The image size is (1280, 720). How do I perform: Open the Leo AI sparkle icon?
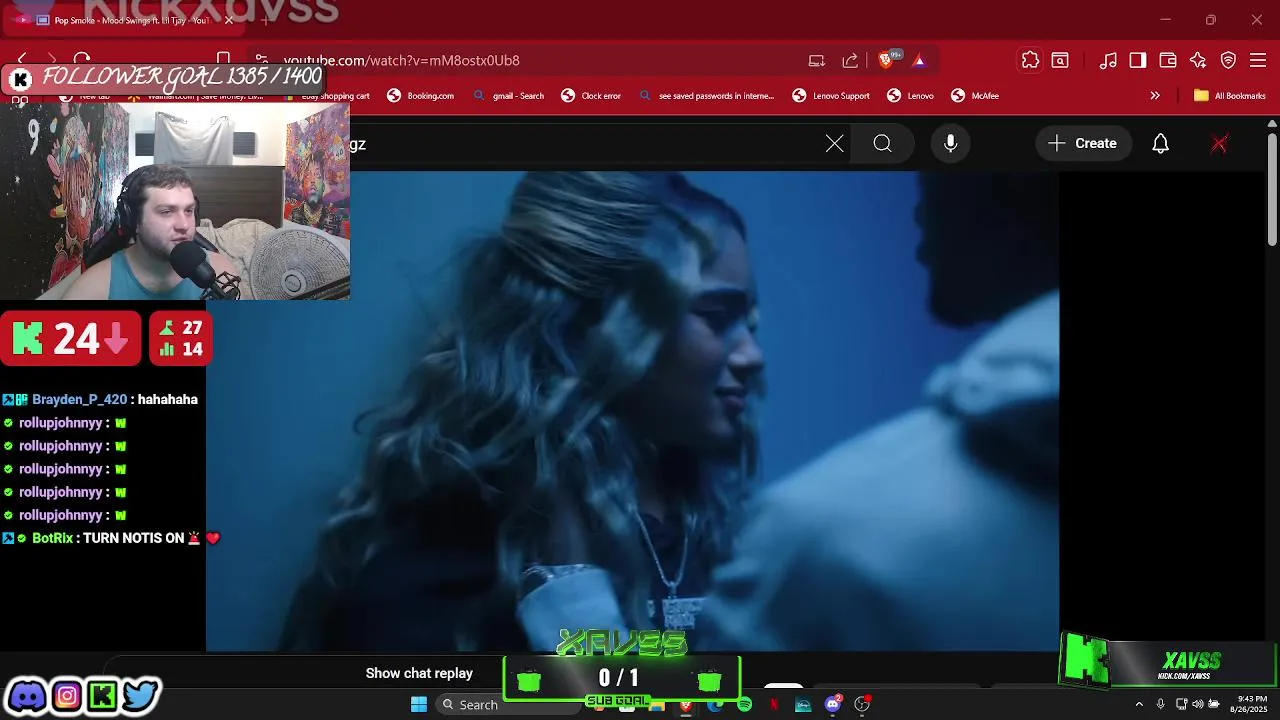tap(1198, 60)
